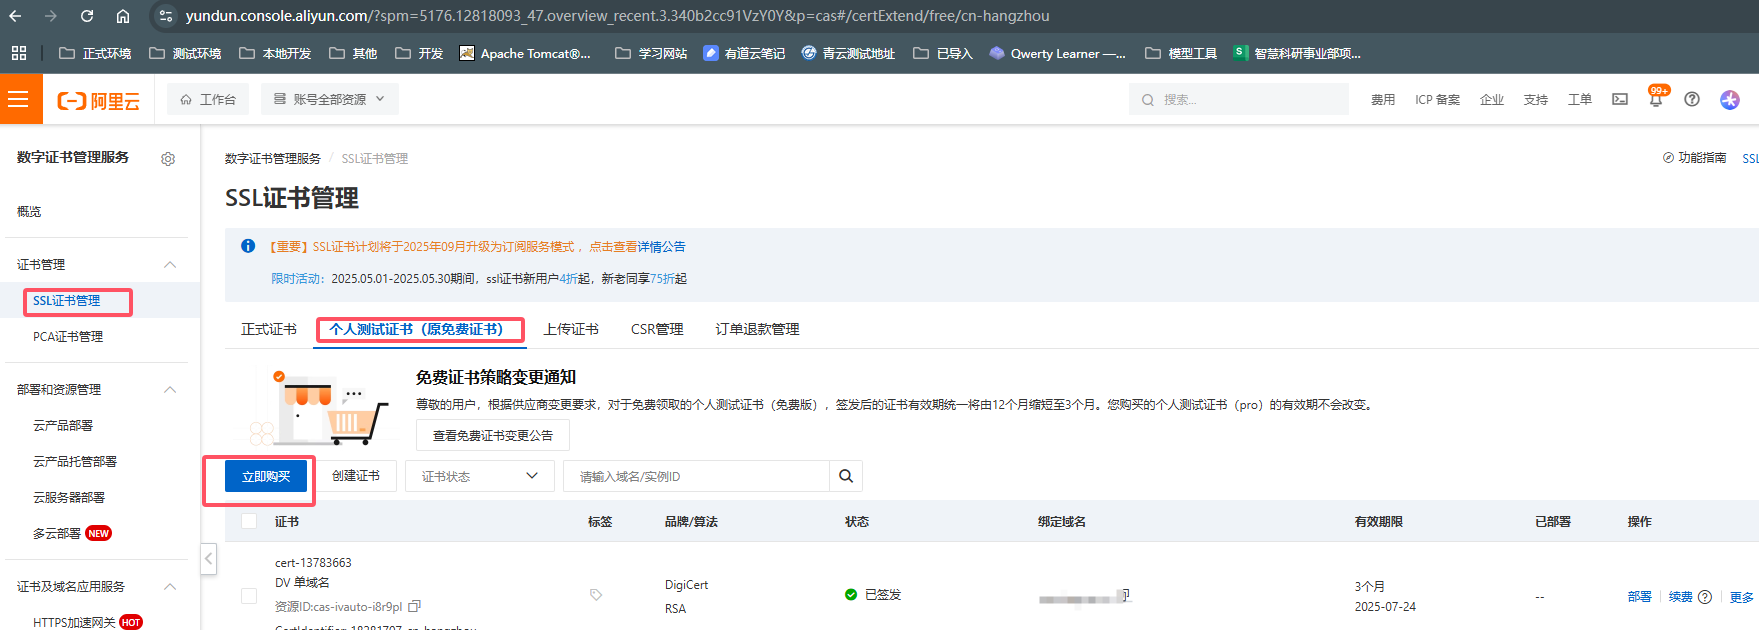The image size is (1759, 630).
Task: Click the Aliyun logo
Action: 99,101
